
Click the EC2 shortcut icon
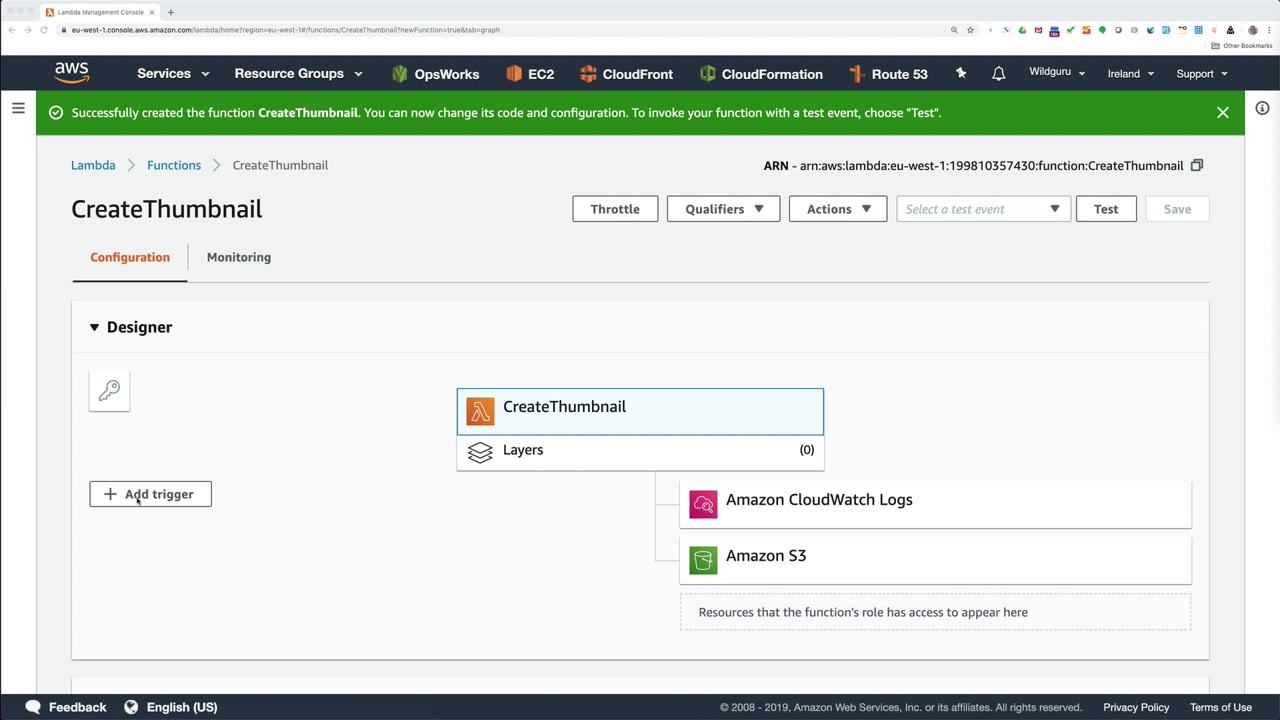coord(514,73)
